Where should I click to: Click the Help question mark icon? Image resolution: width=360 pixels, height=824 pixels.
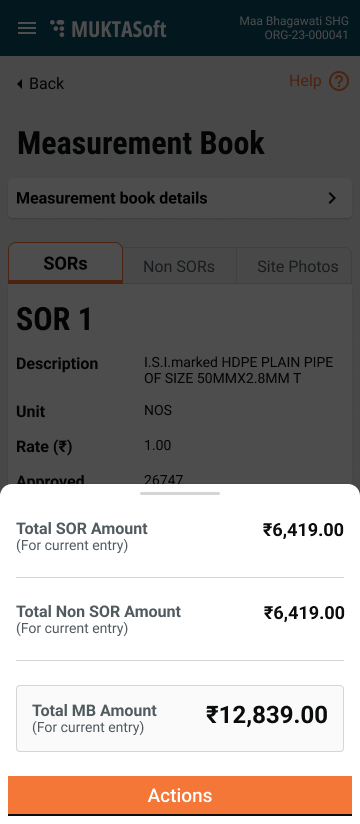pyautogui.click(x=339, y=81)
